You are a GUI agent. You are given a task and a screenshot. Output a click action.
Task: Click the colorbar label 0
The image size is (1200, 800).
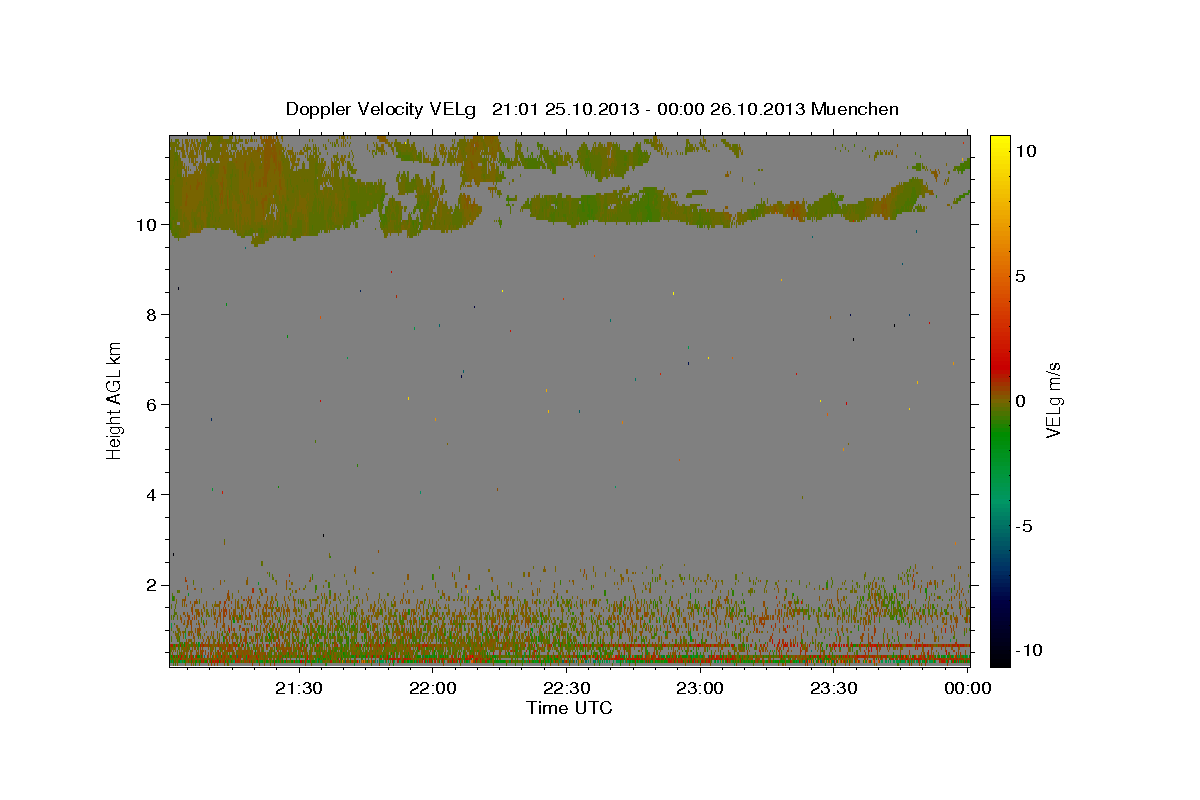1020,401
